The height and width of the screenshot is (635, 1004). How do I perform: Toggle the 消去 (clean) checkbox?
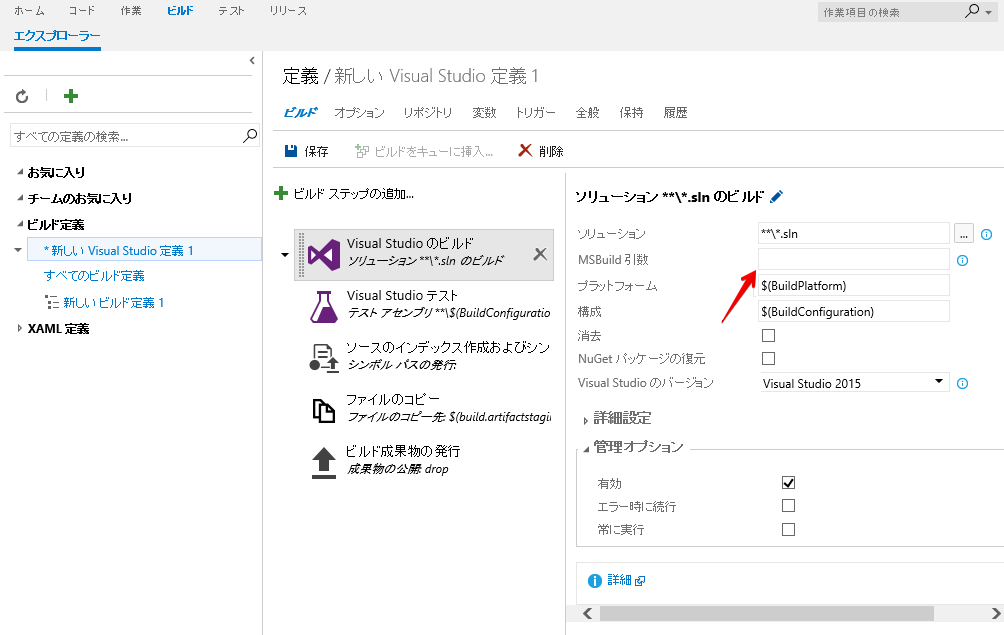768,335
